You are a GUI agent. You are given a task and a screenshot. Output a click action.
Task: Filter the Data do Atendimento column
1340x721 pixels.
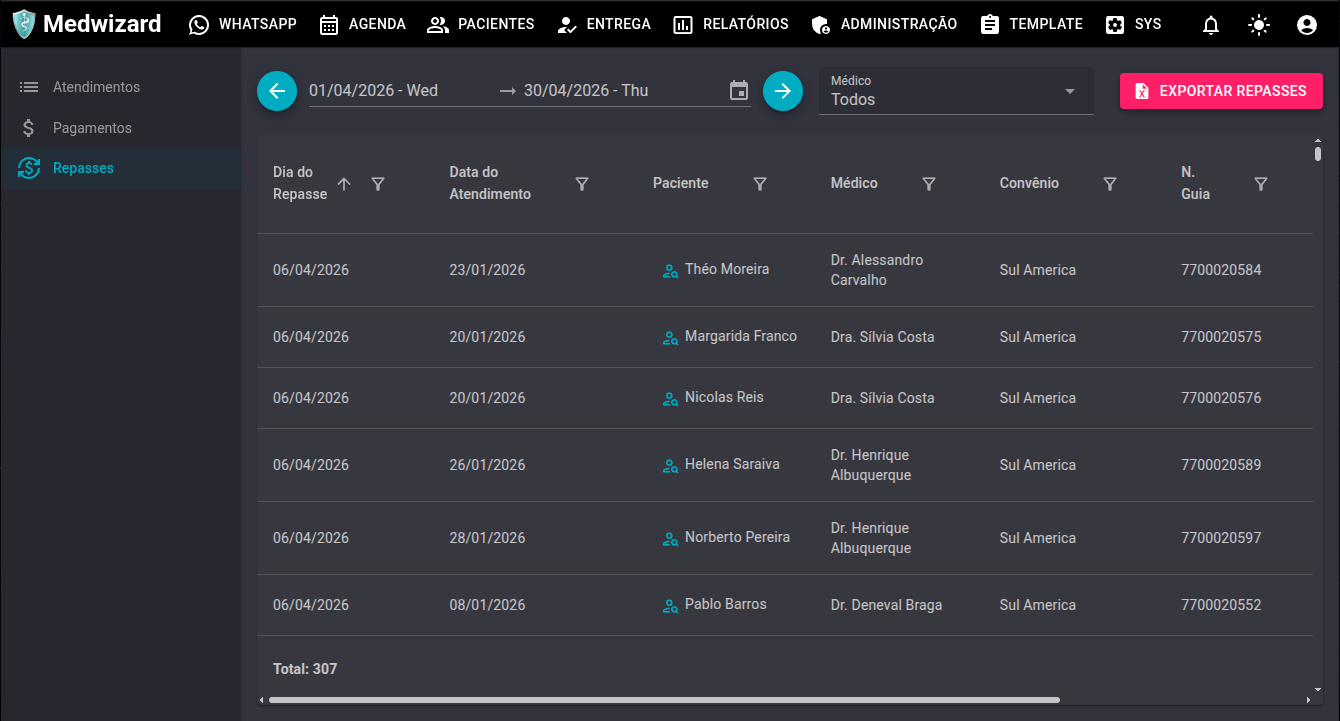point(582,184)
